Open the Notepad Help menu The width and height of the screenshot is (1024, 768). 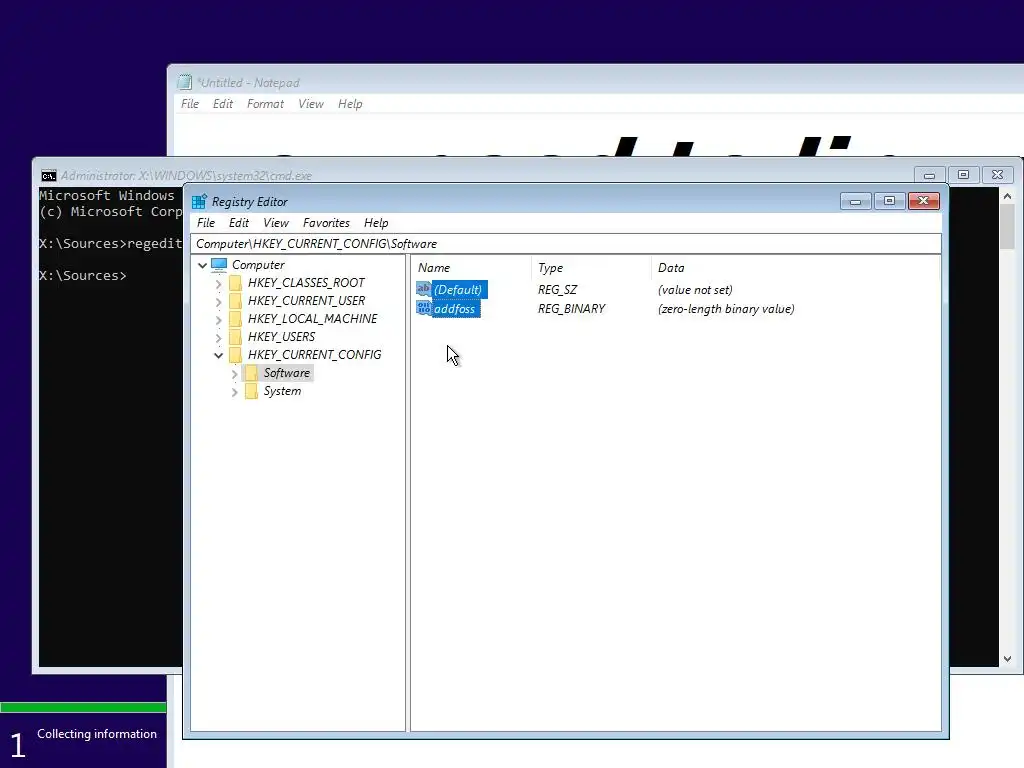(350, 104)
